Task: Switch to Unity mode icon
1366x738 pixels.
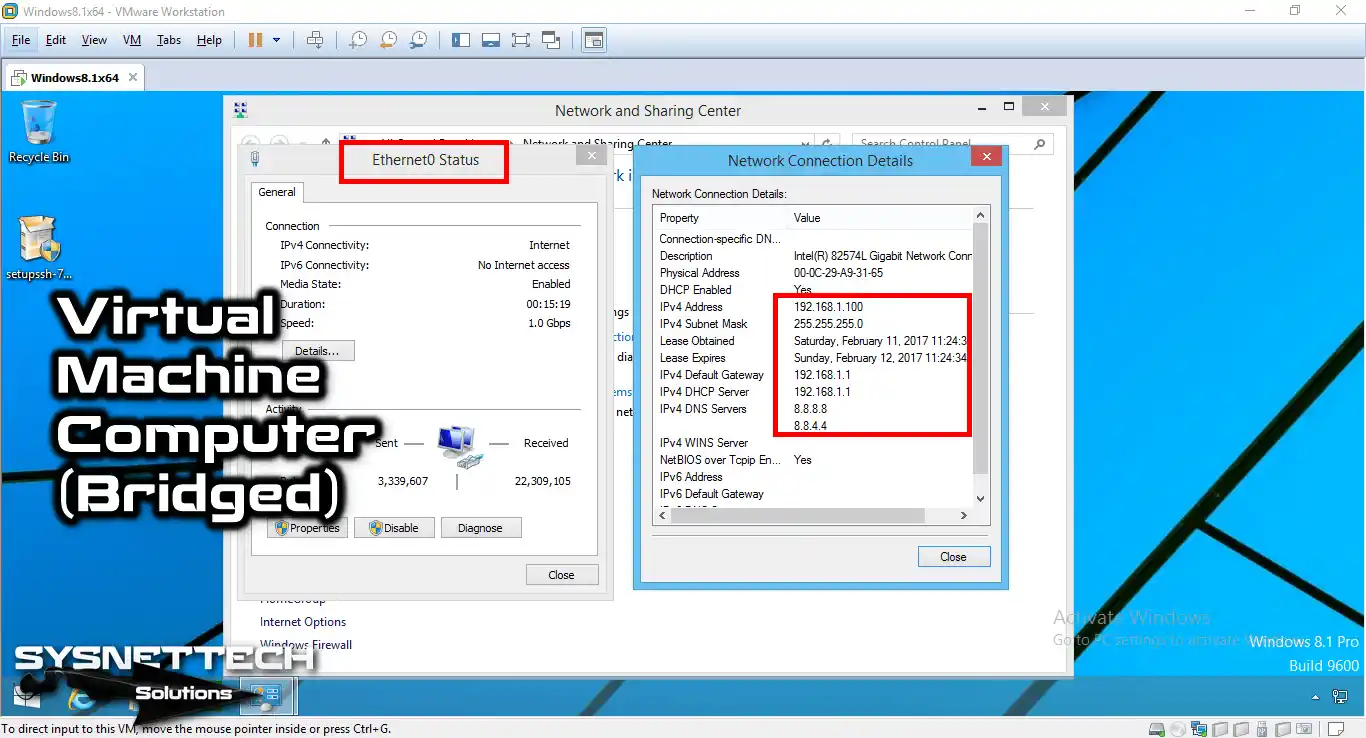Action: point(551,40)
